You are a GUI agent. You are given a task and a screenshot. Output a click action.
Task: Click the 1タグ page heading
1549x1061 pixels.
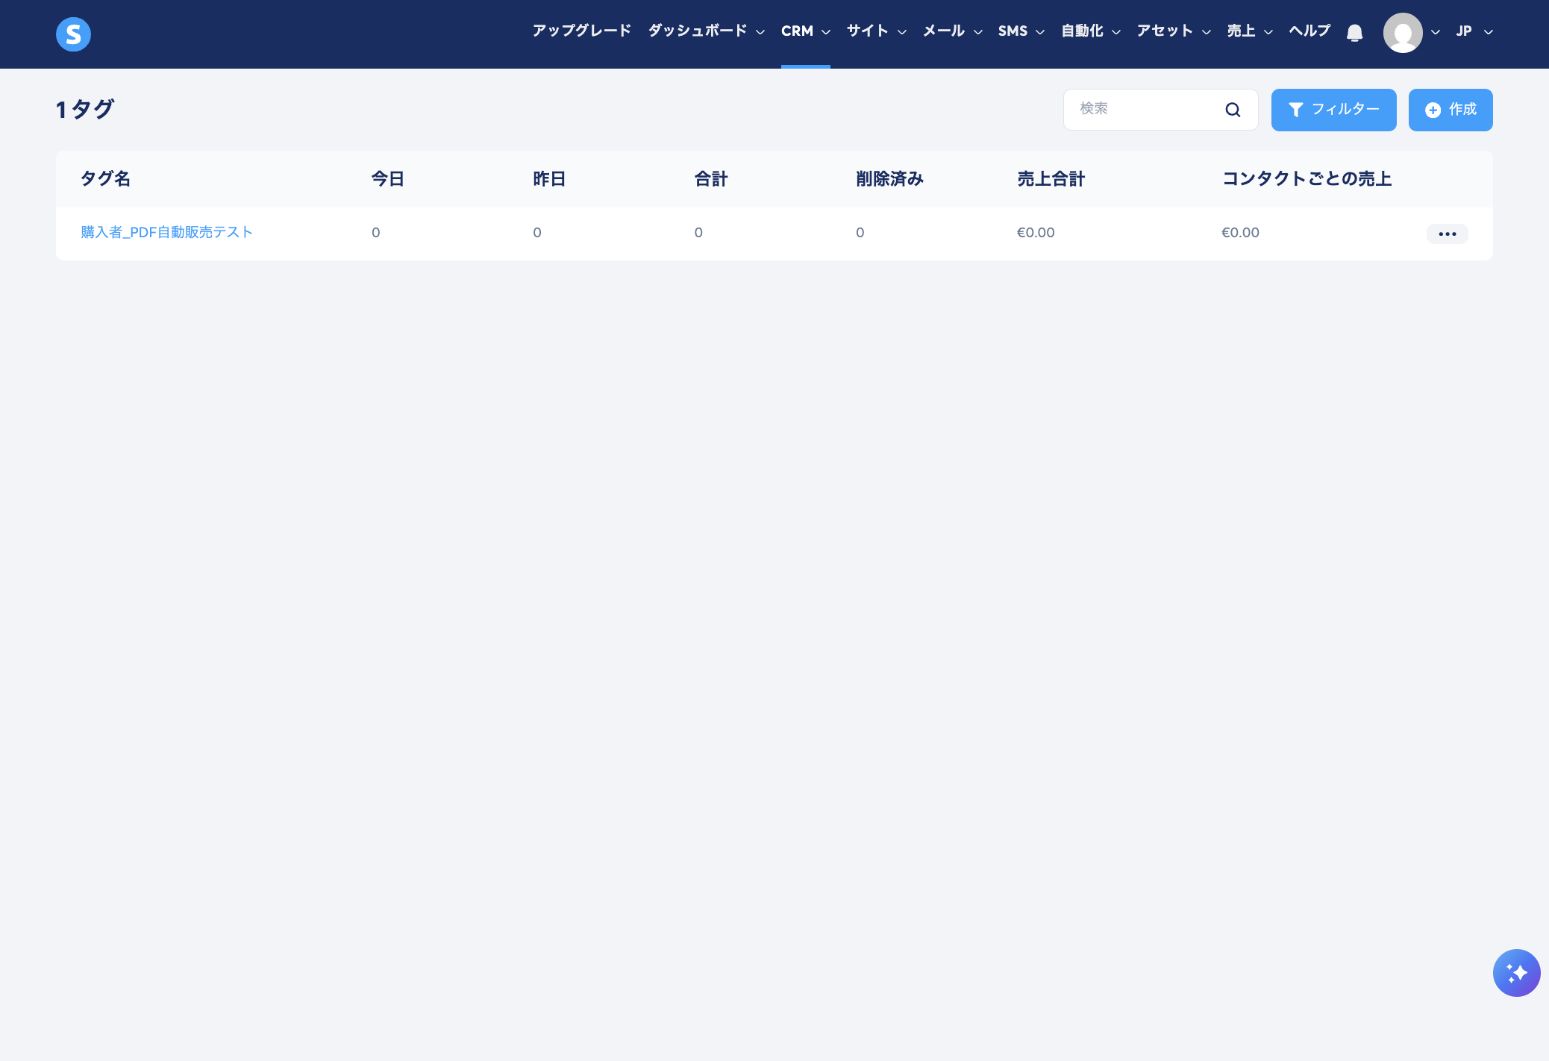[85, 109]
